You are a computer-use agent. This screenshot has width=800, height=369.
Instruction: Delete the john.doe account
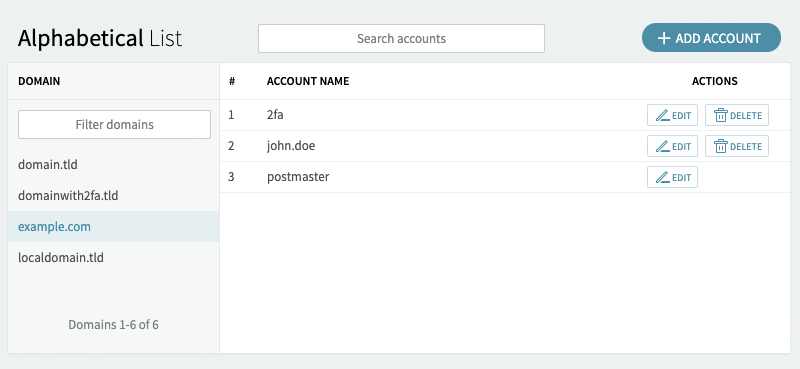737,146
